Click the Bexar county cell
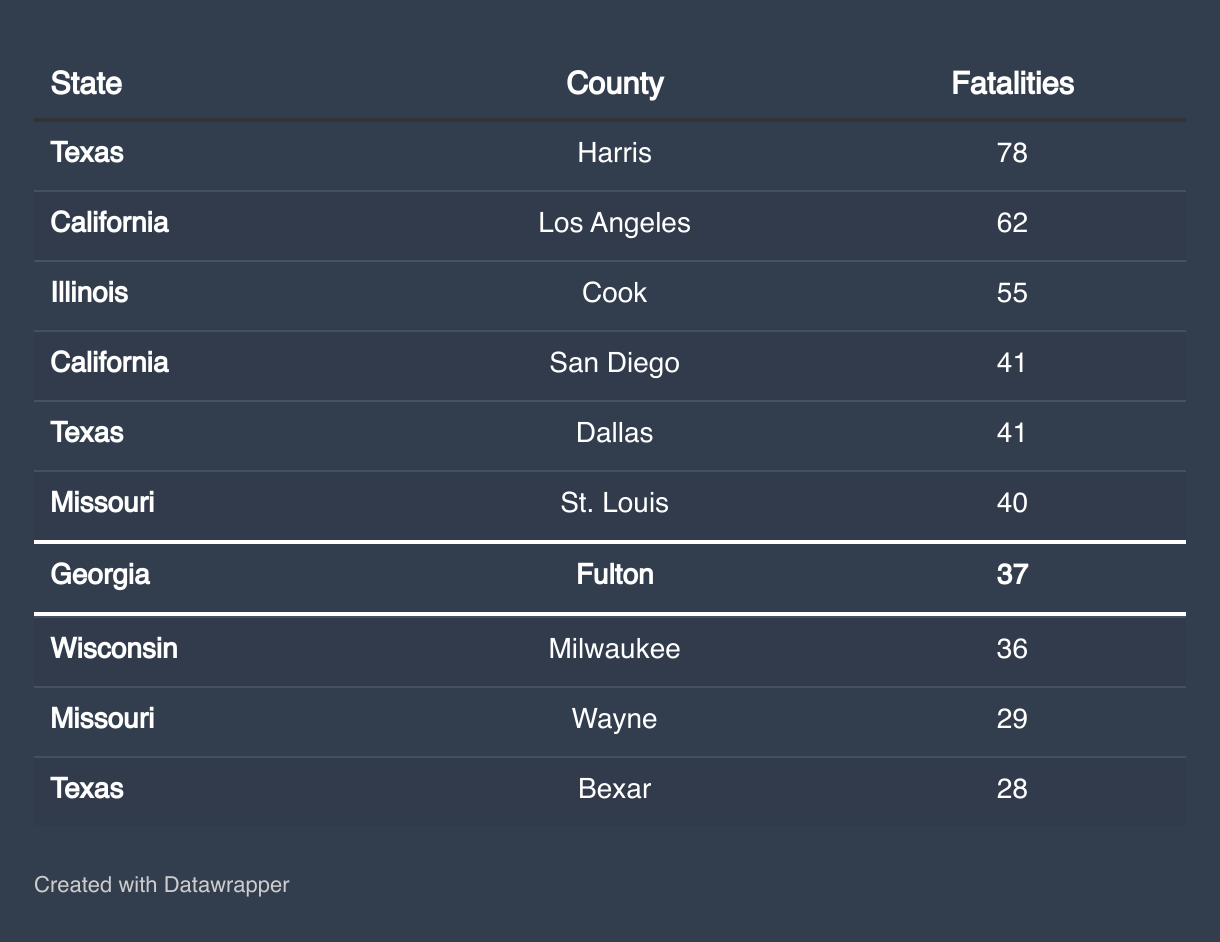 pyautogui.click(x=614, y=789)
